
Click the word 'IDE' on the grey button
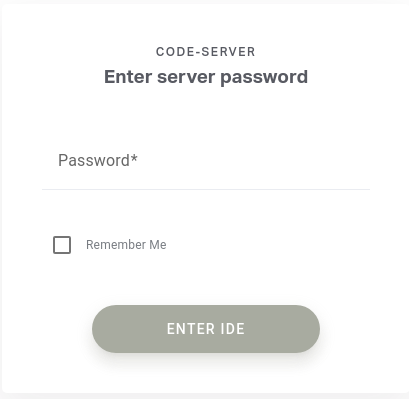pyautogui.click(x=233, y=329)
